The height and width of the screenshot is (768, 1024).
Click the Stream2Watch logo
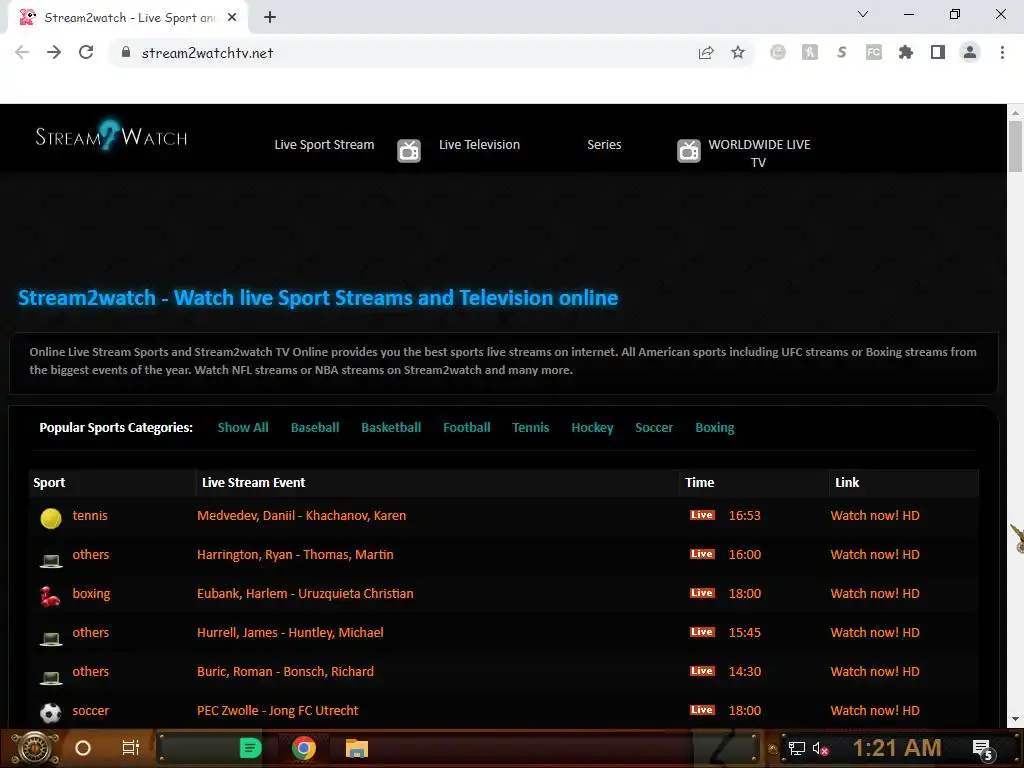point(111,136)
